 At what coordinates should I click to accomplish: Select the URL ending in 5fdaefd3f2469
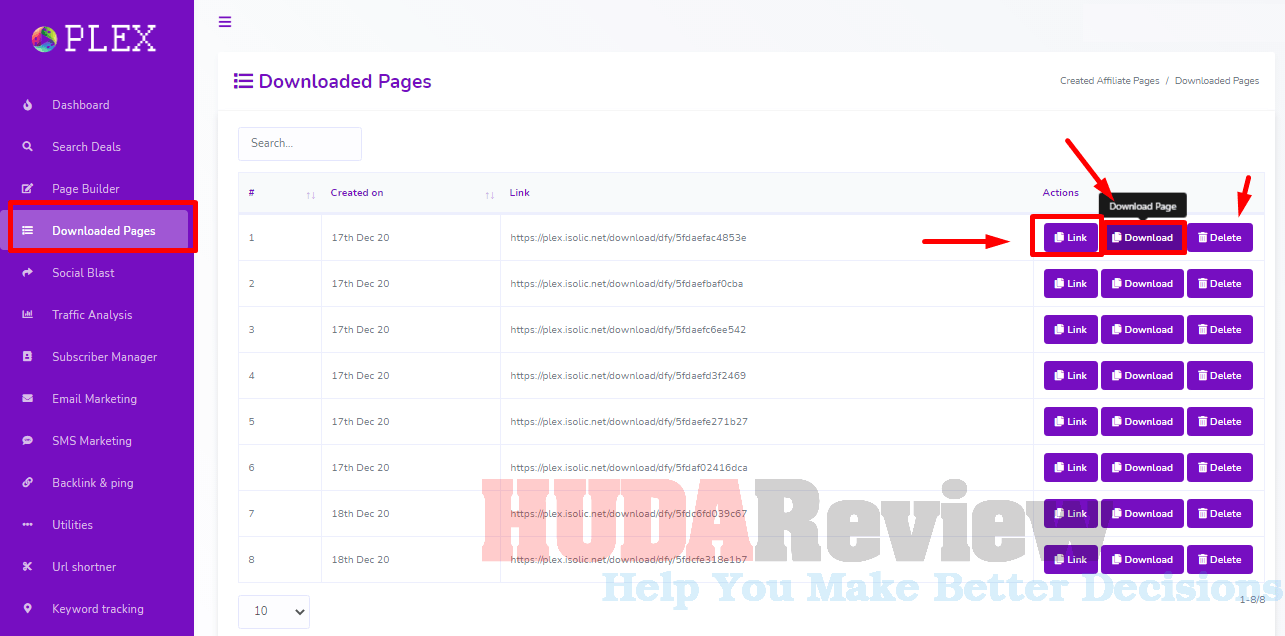(628, 376)
